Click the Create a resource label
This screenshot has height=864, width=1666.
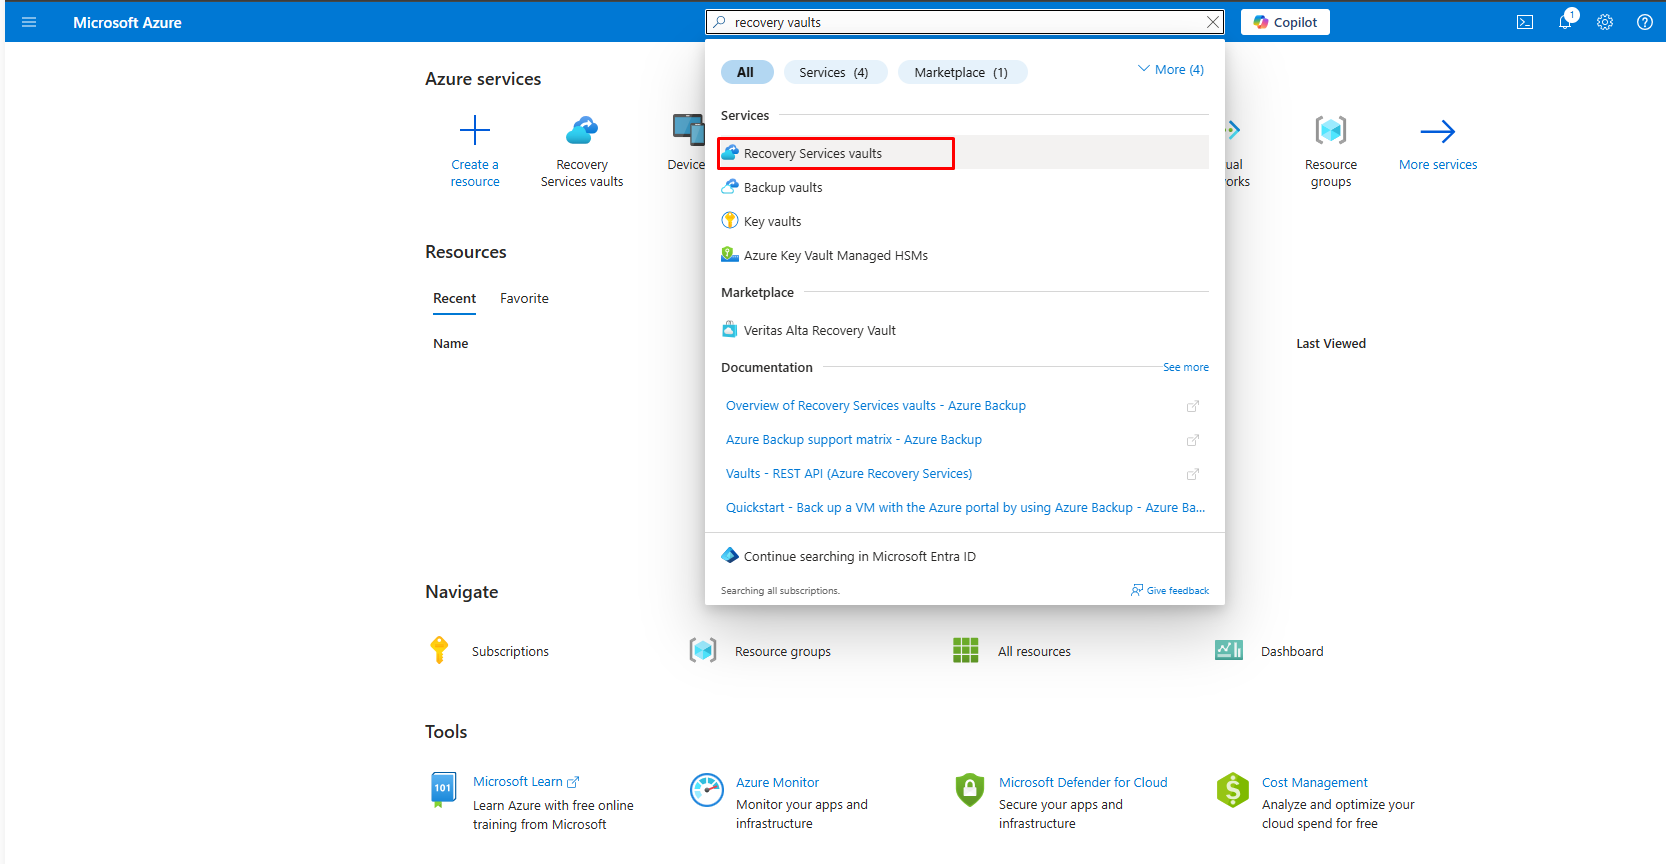[475, 173]
